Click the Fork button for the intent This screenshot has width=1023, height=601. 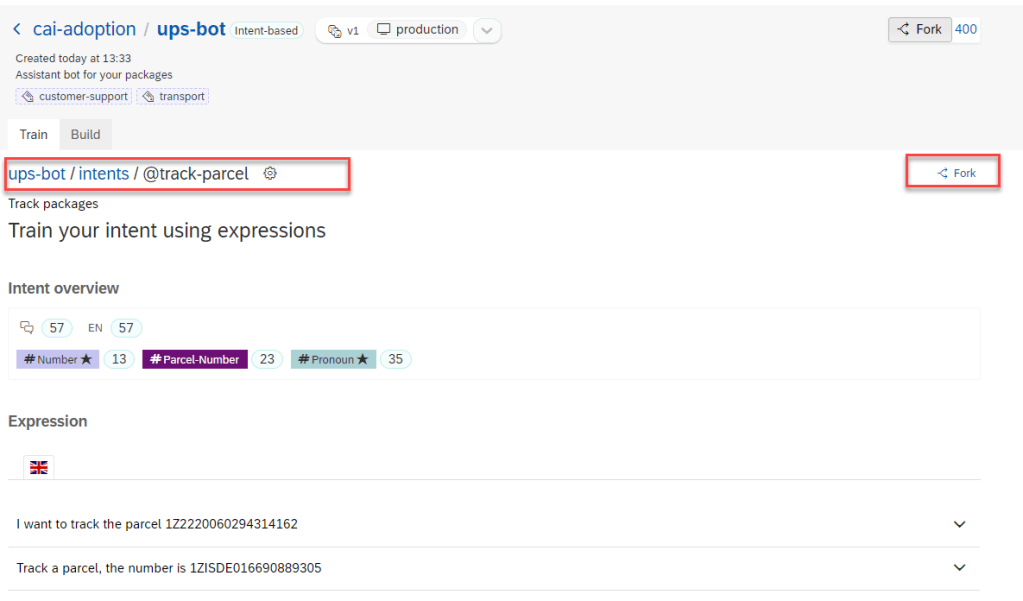coord(955,173)
